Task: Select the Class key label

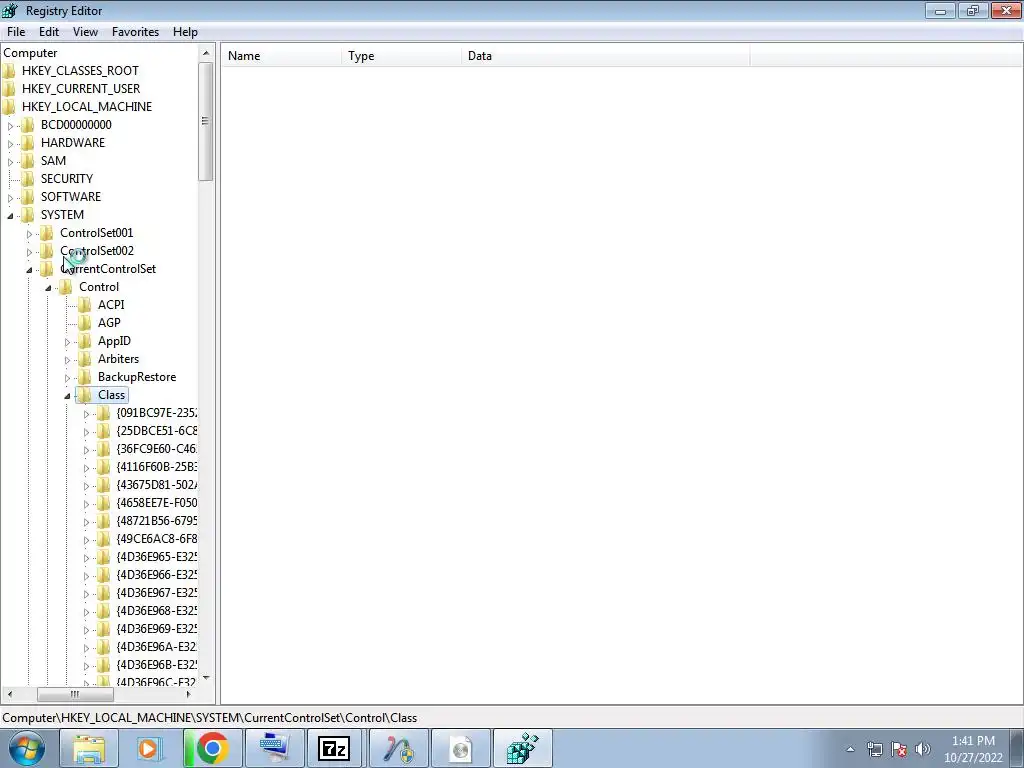Action: pos(111,395)
